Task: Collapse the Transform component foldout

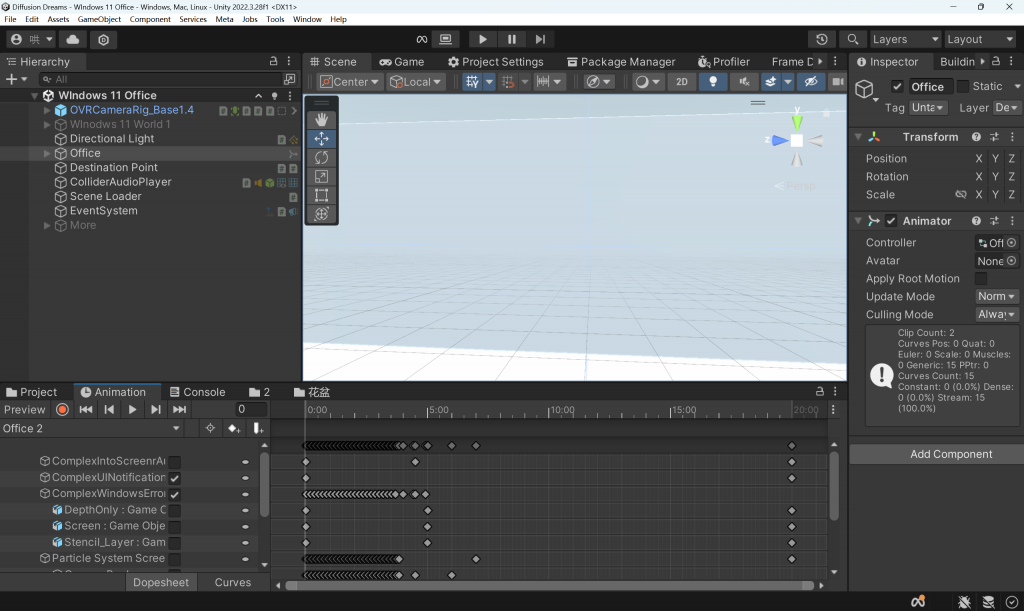Action: (x=858, y=137)
